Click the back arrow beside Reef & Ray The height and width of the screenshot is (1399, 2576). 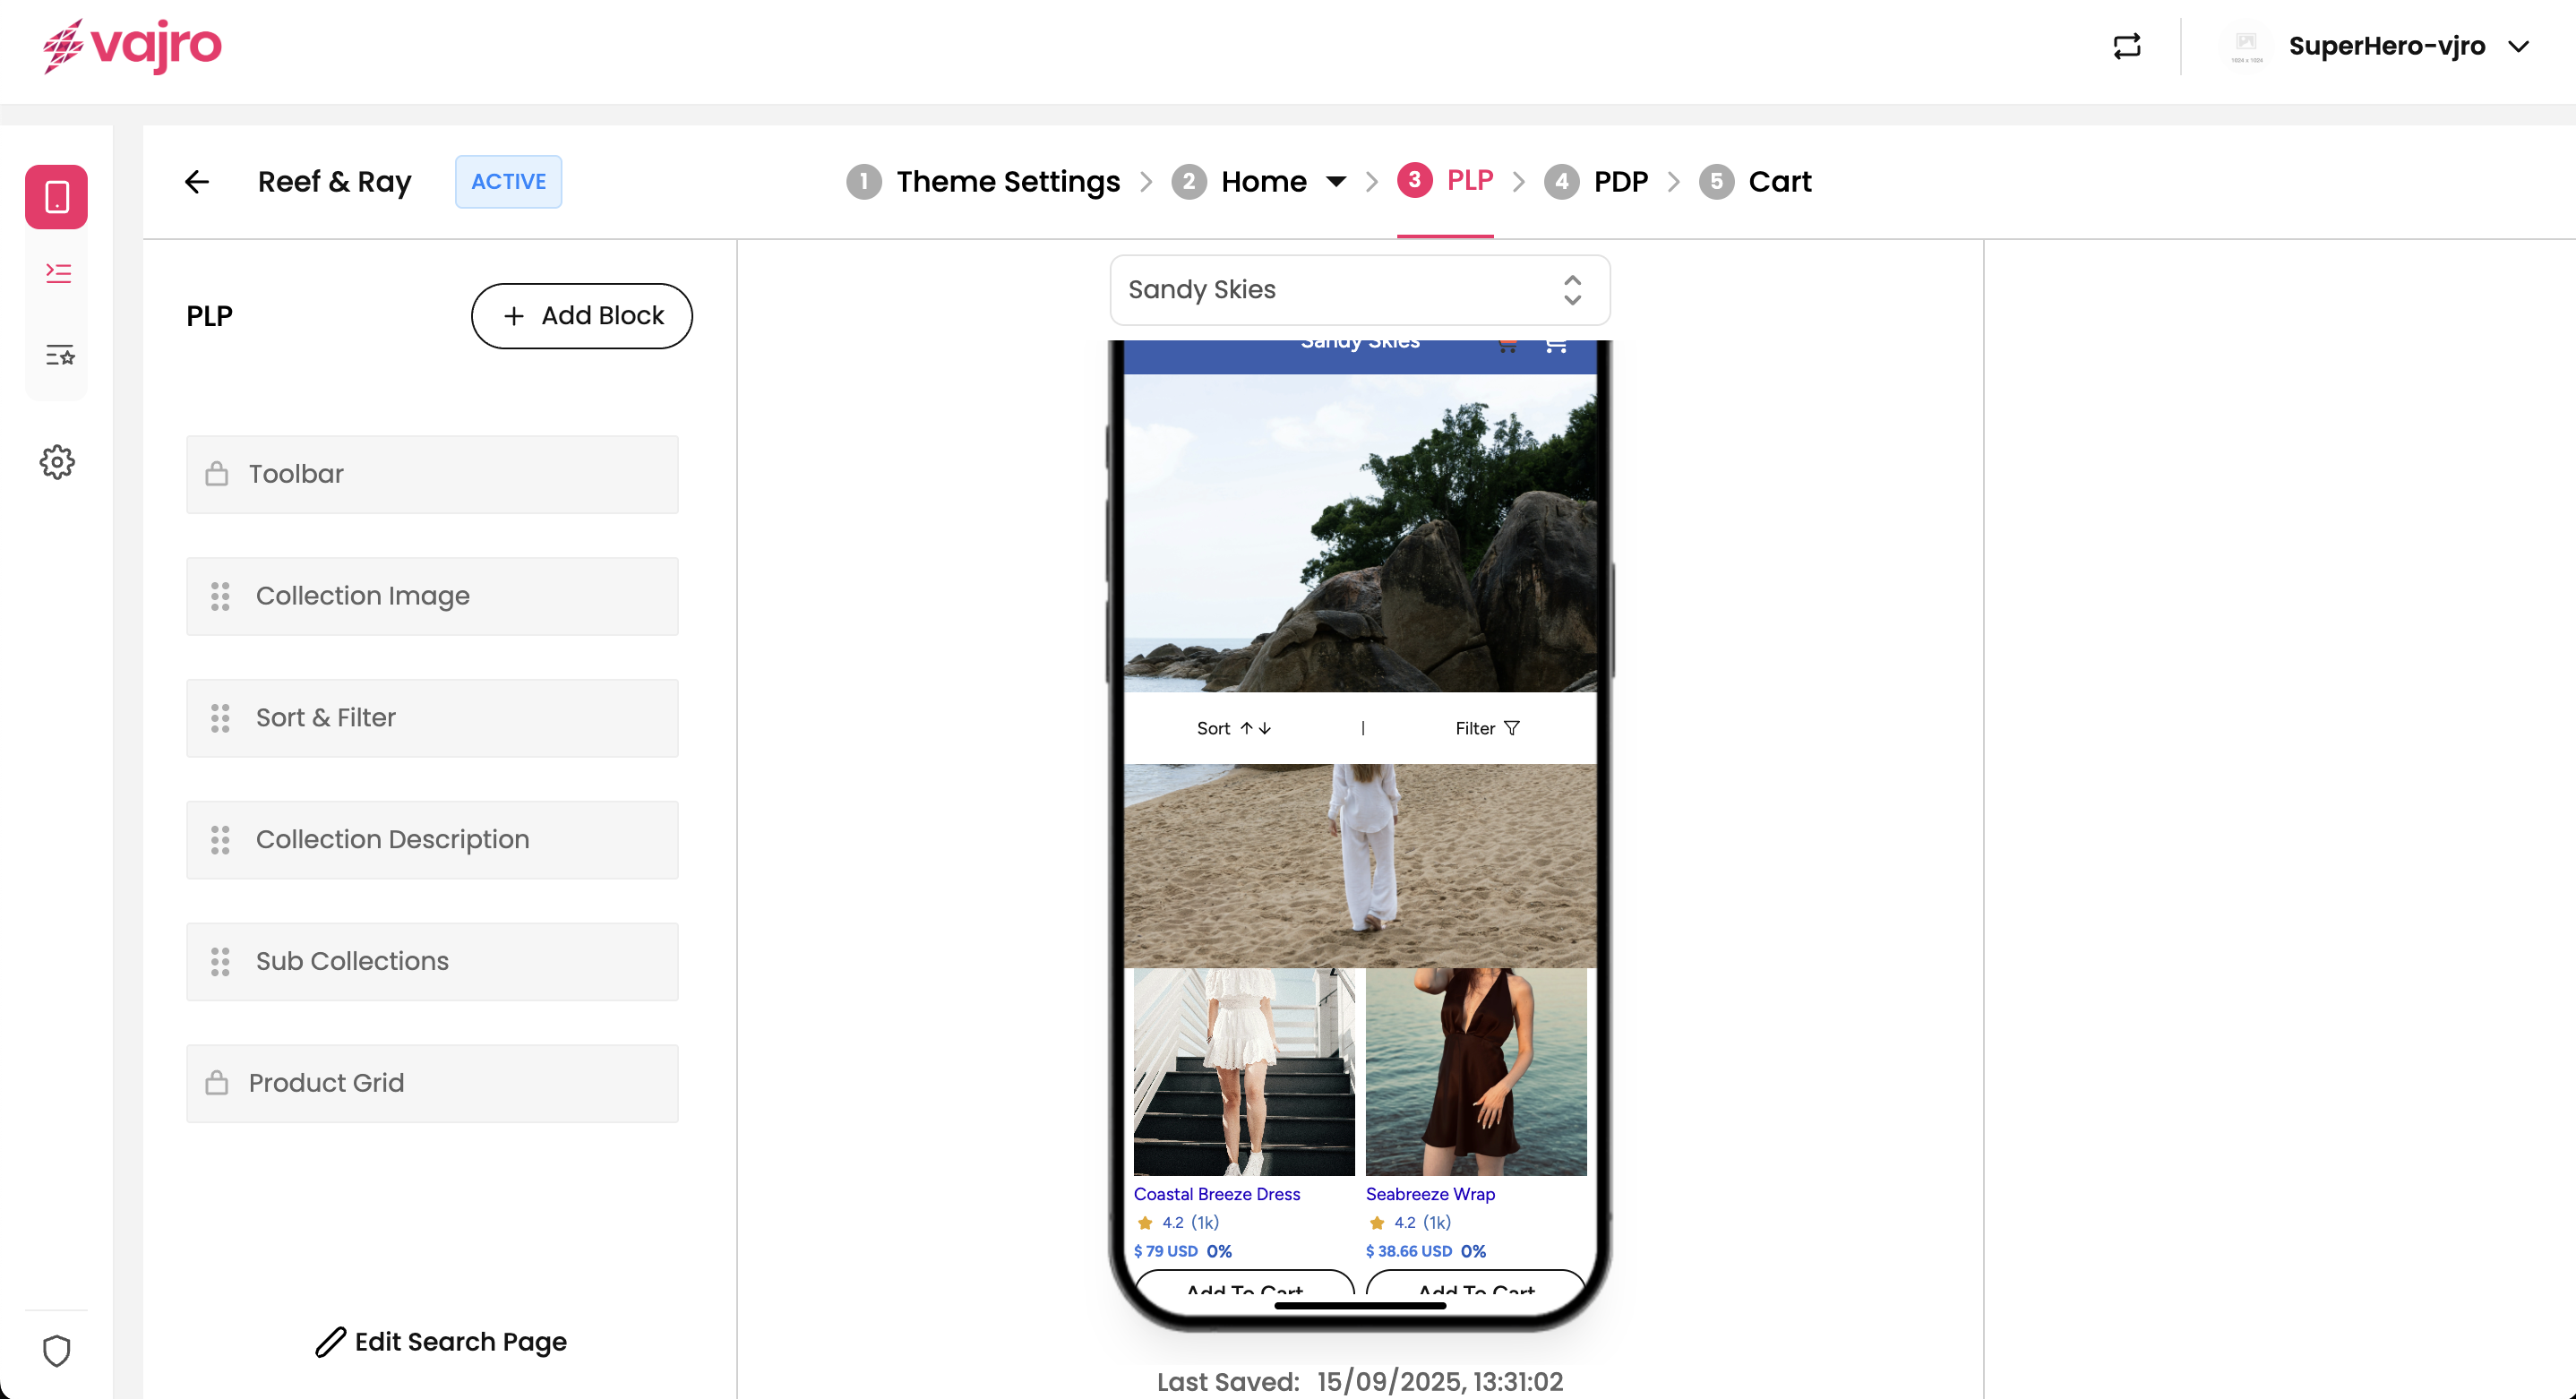[197, 181]
